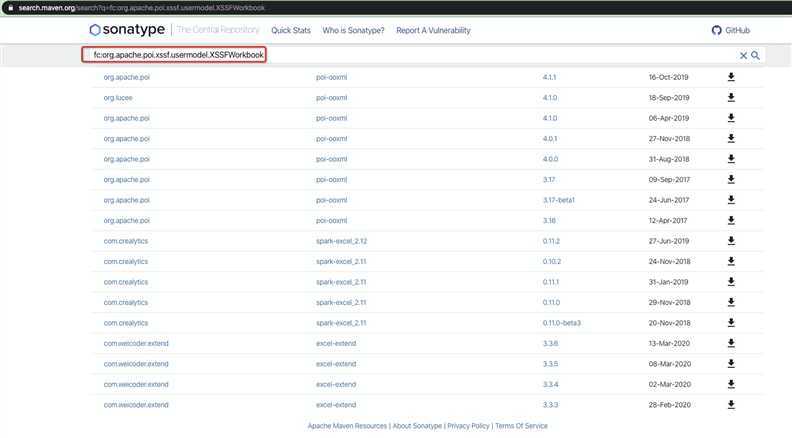
Task: Download poi-ooxml dated 06-Apr-2019
Action: [x=731, y=118]
